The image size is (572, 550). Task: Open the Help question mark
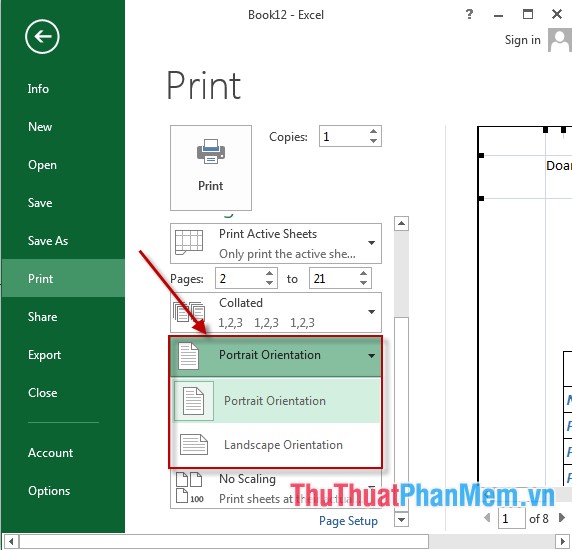(x=469, y=15)
